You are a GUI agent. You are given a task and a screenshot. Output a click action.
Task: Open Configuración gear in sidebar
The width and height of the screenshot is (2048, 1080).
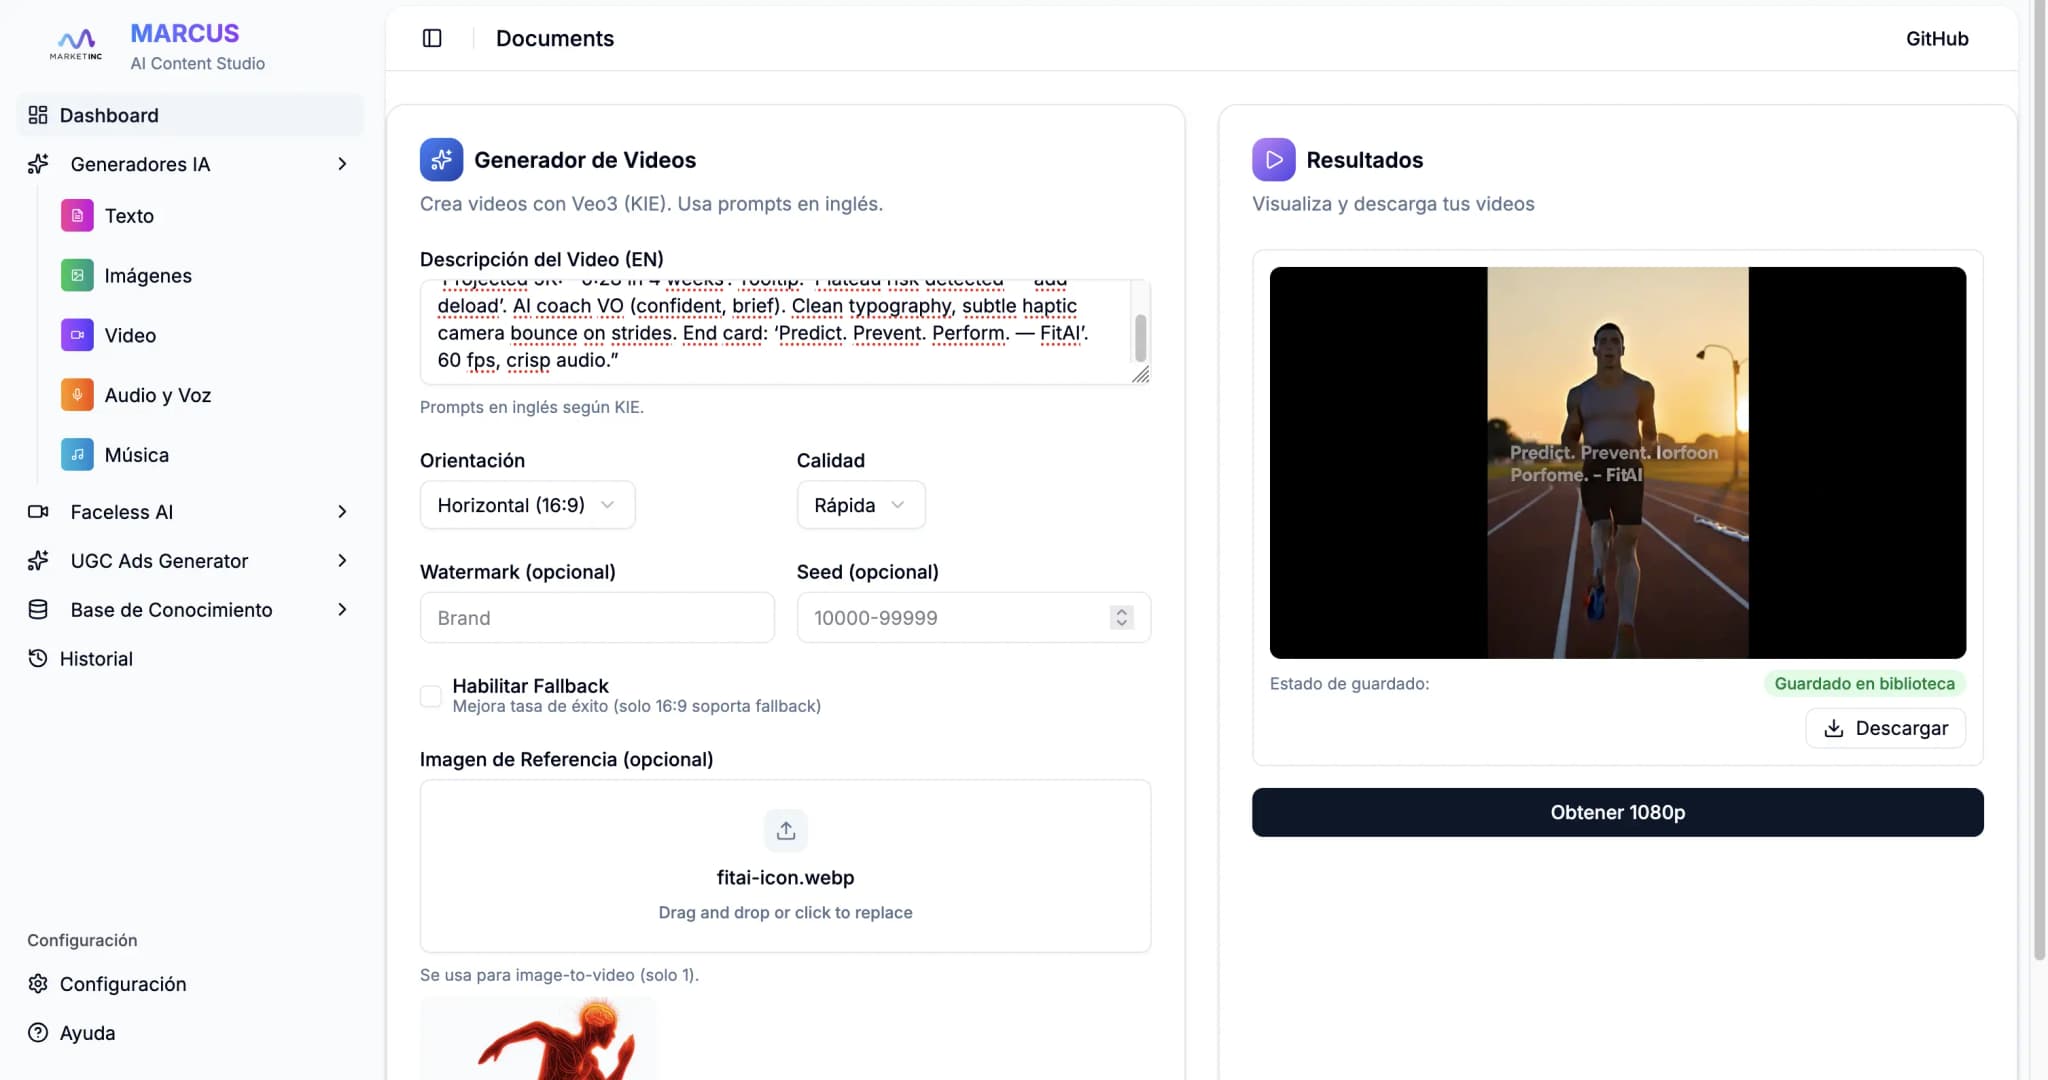click(38, 984)
